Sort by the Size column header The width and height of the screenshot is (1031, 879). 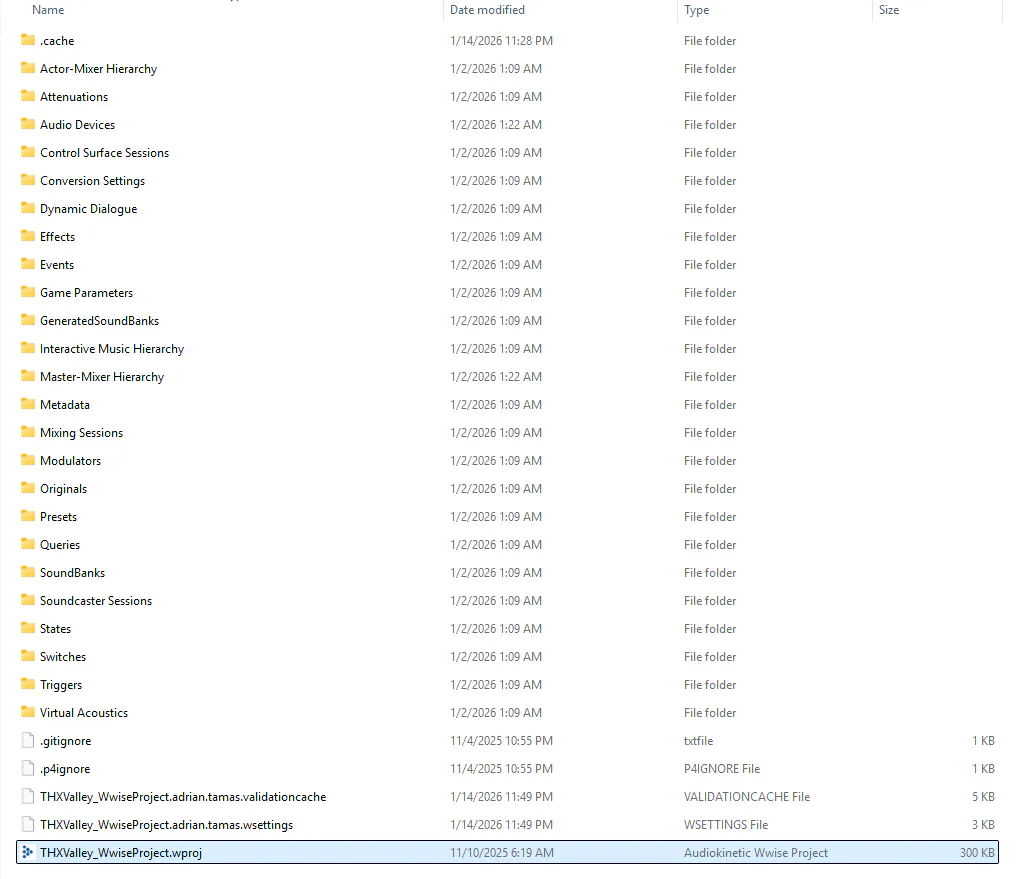[x=889, y=10]
